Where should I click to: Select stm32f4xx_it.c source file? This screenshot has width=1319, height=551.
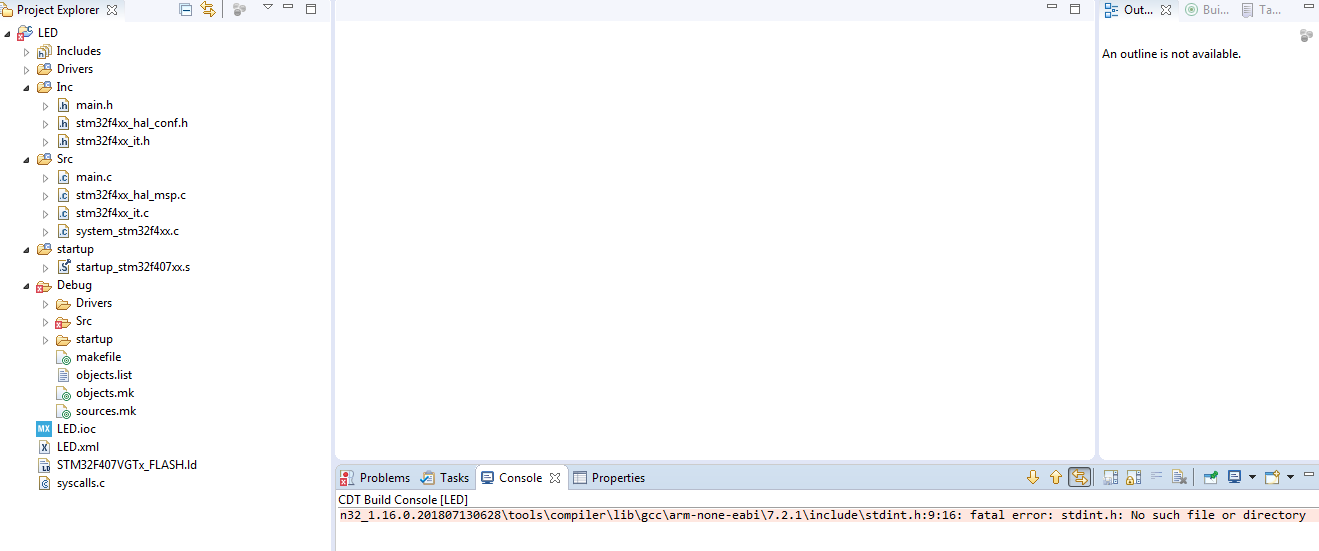point(113,213)
